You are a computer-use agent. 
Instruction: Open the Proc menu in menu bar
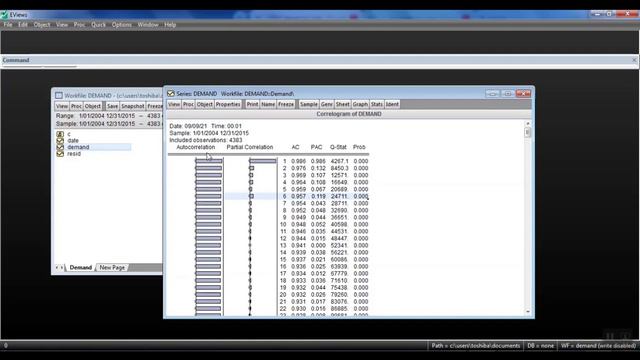[80, 25]
